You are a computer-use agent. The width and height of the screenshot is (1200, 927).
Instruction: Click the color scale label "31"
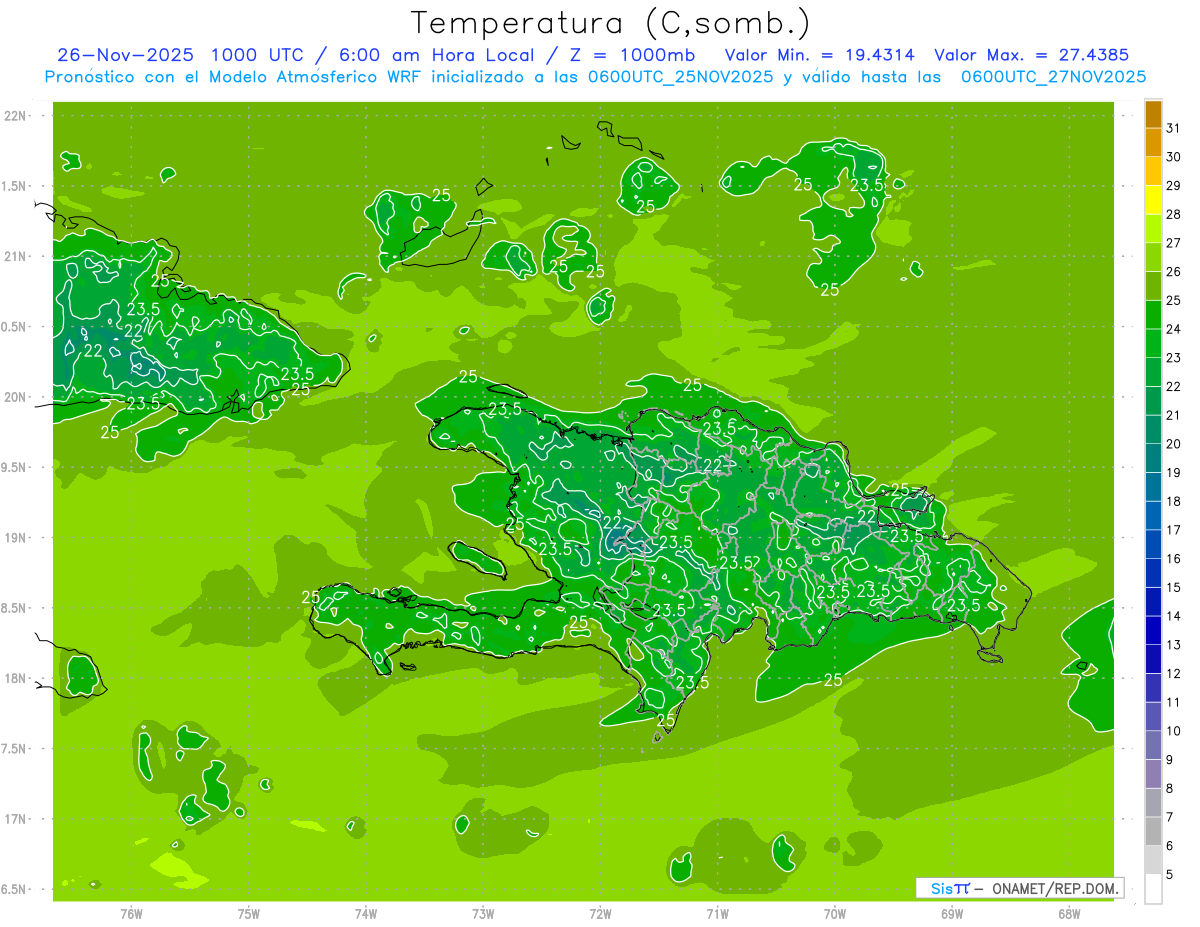(x=1174, y=128)
